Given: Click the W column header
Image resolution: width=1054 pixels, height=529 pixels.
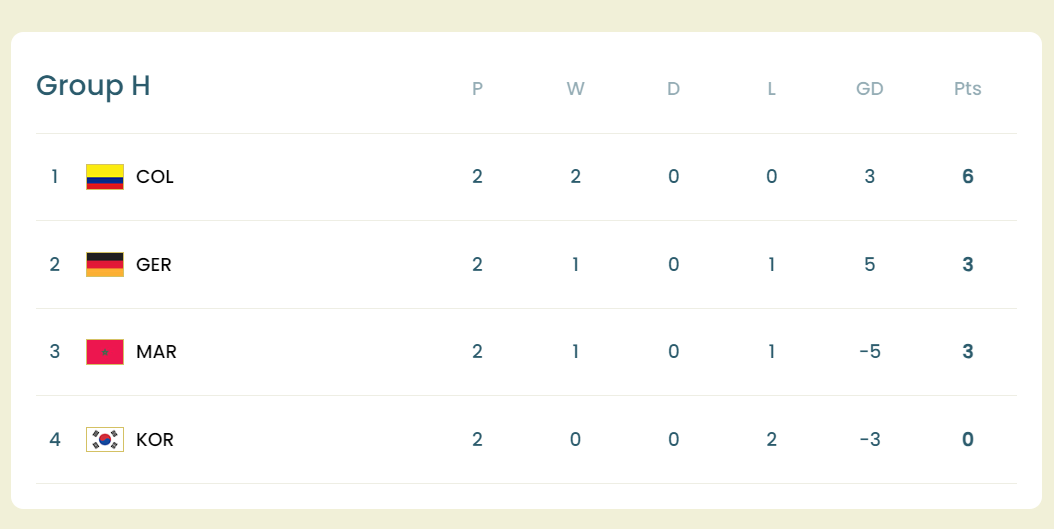Looking at the screenshot, I should pos(575,89).
